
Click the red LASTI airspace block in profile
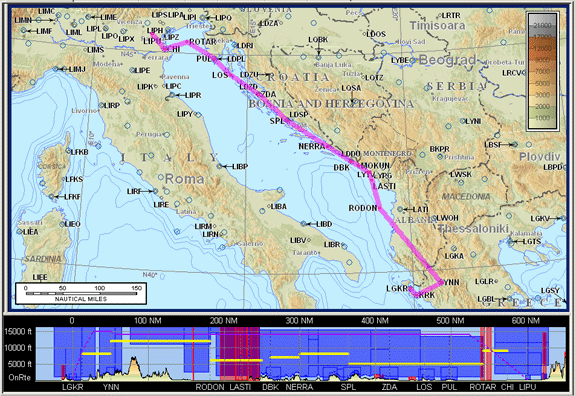pyautogui.click(x=240, y=353)
